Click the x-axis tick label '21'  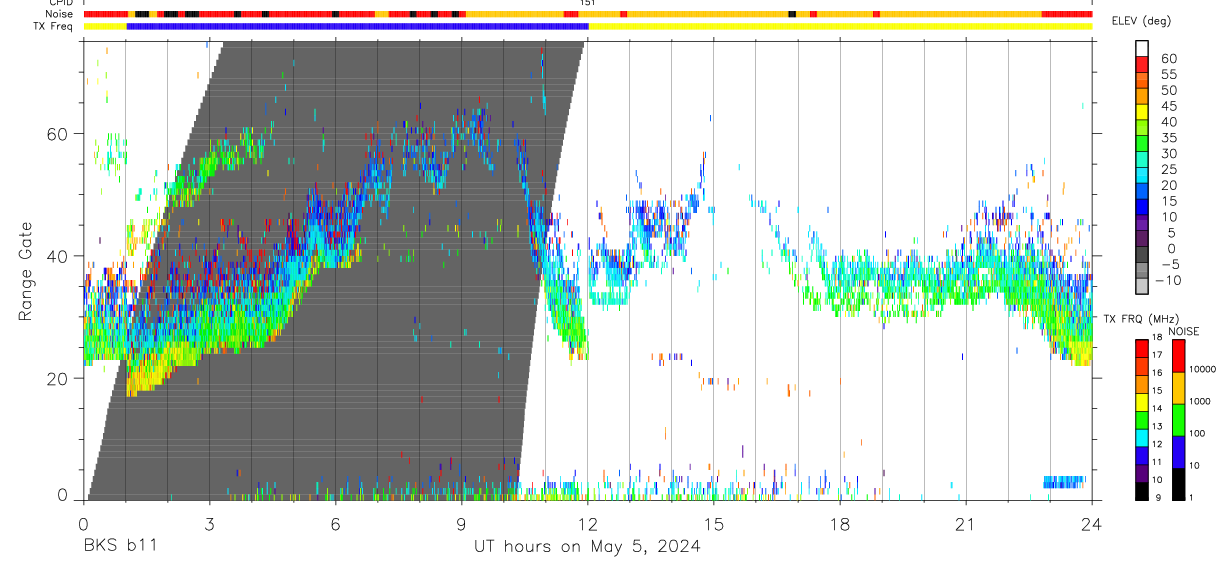965,523
